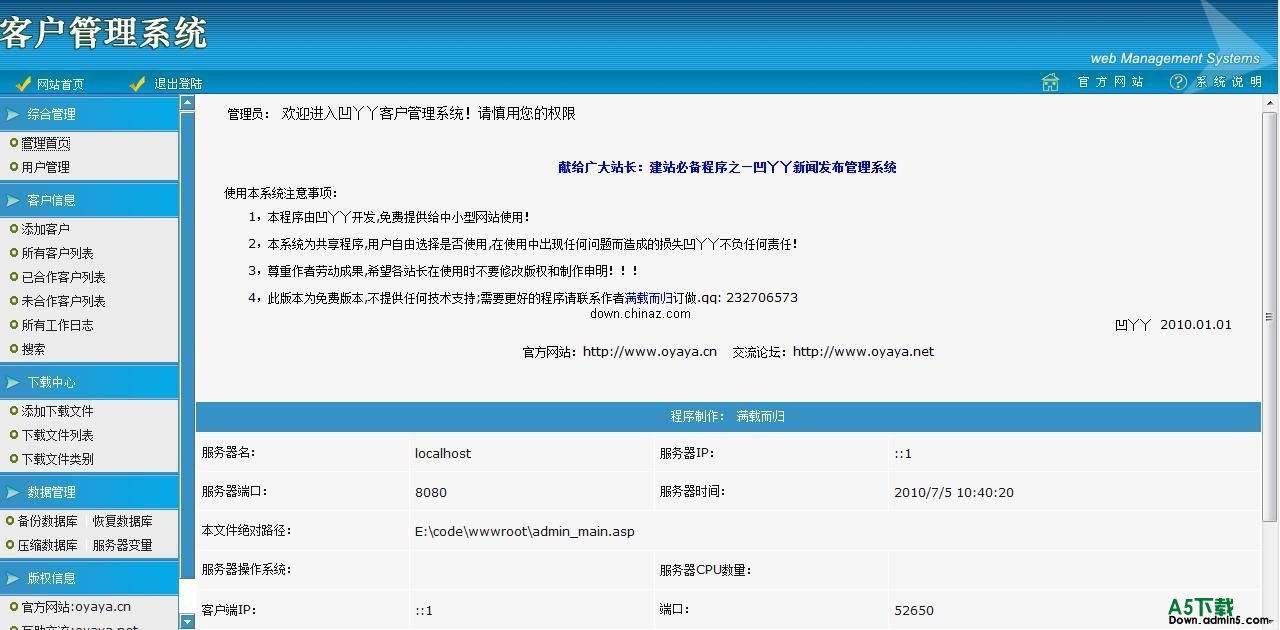Image resolution: width=1280 pixels, height=630 pixels.
Task: Collapse the 数据管理 sidebar section
Action: point(89,492)
